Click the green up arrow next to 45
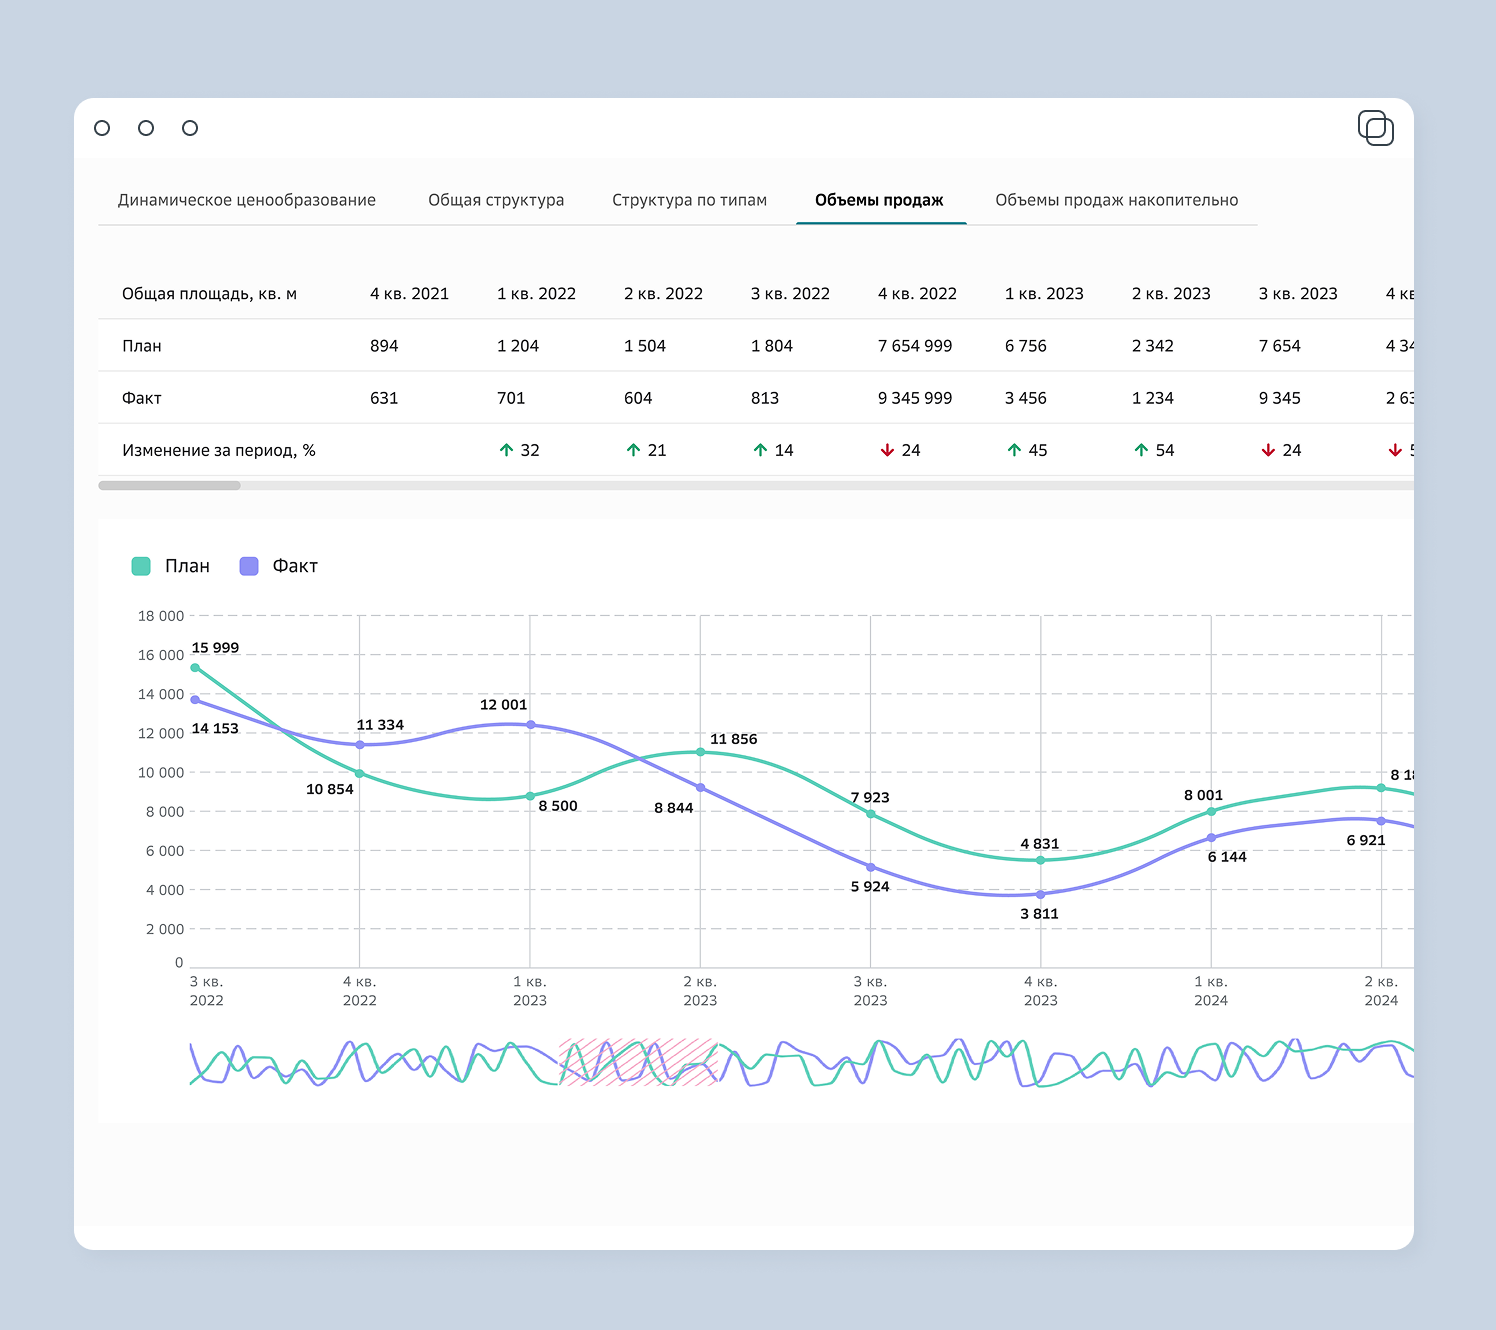This screenshot has width=1496, height=1330. pyautogui.click(x=1014, y=450)
